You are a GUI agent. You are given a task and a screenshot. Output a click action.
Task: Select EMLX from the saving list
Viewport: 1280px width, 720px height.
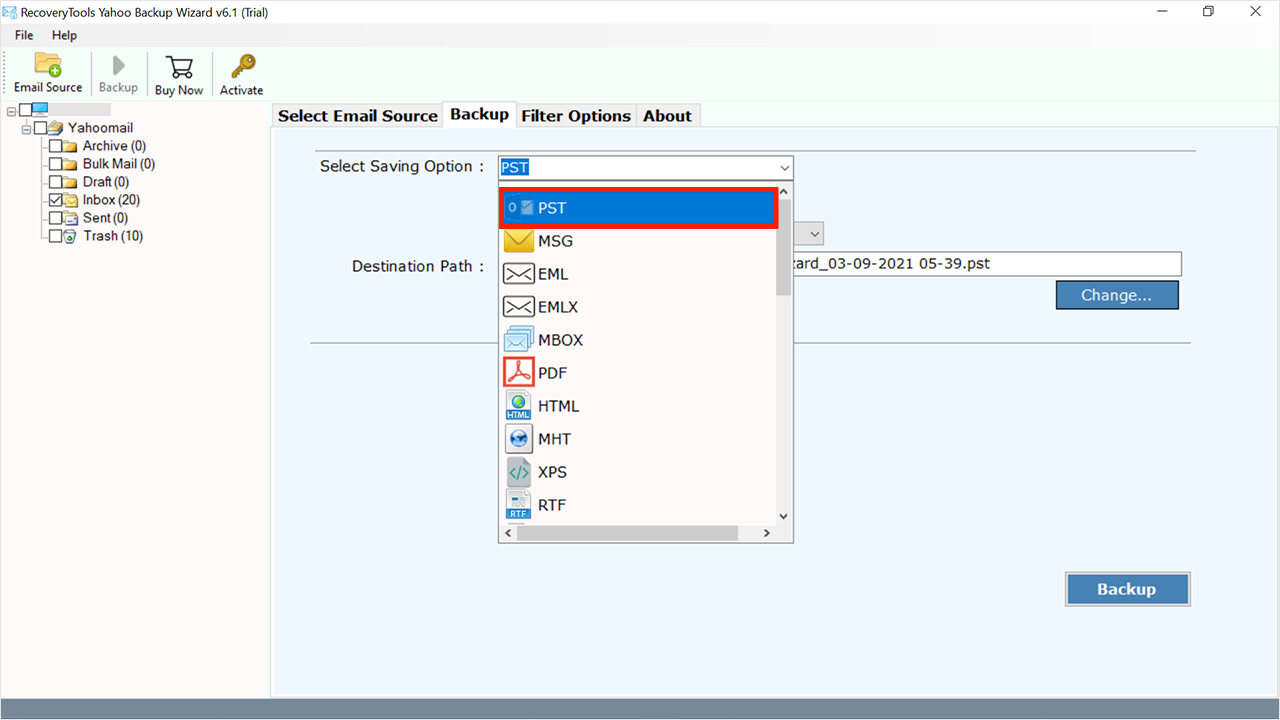[638, 307]
